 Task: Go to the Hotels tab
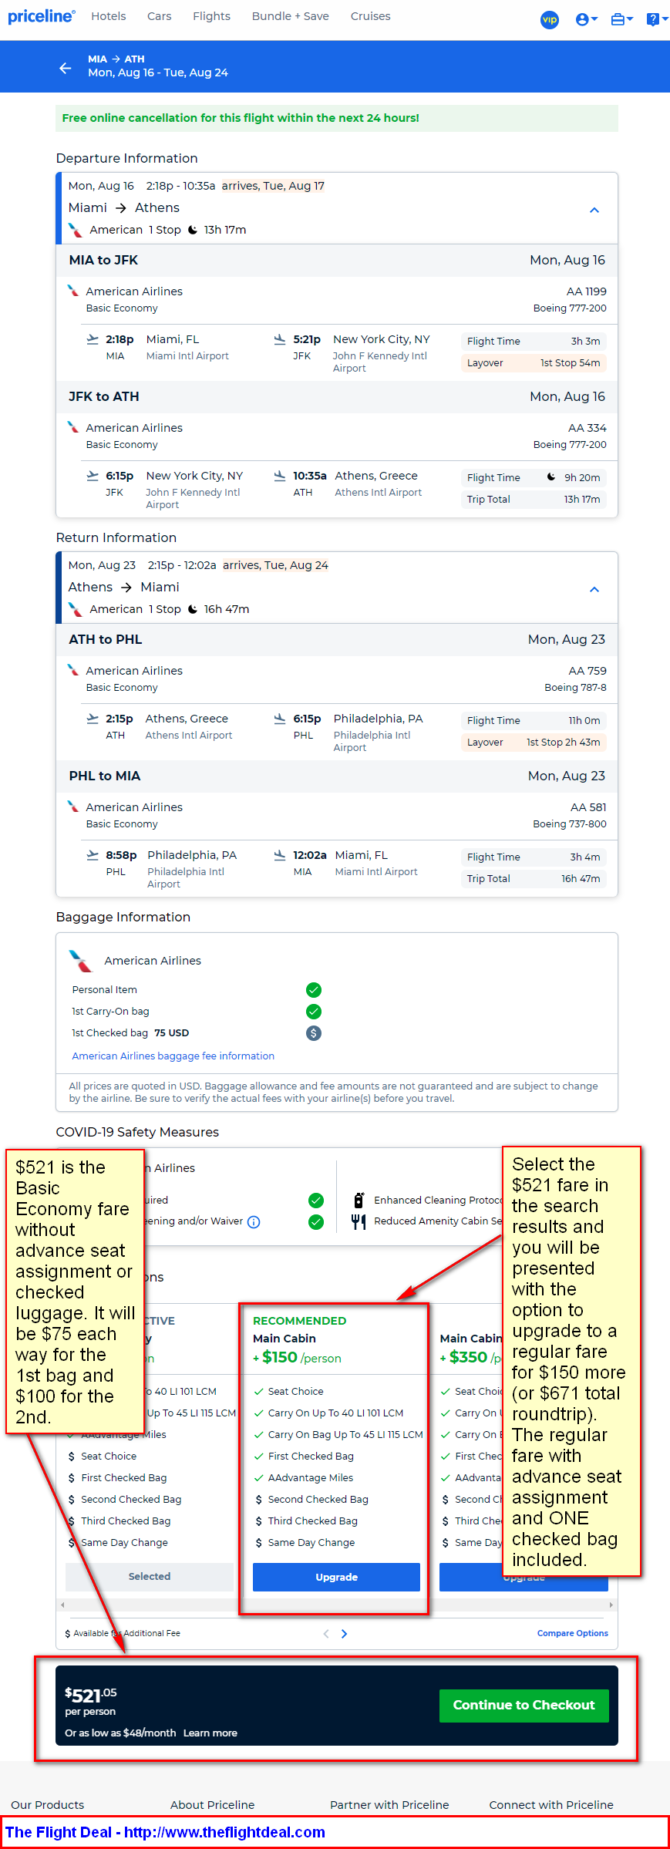[108, 16]
